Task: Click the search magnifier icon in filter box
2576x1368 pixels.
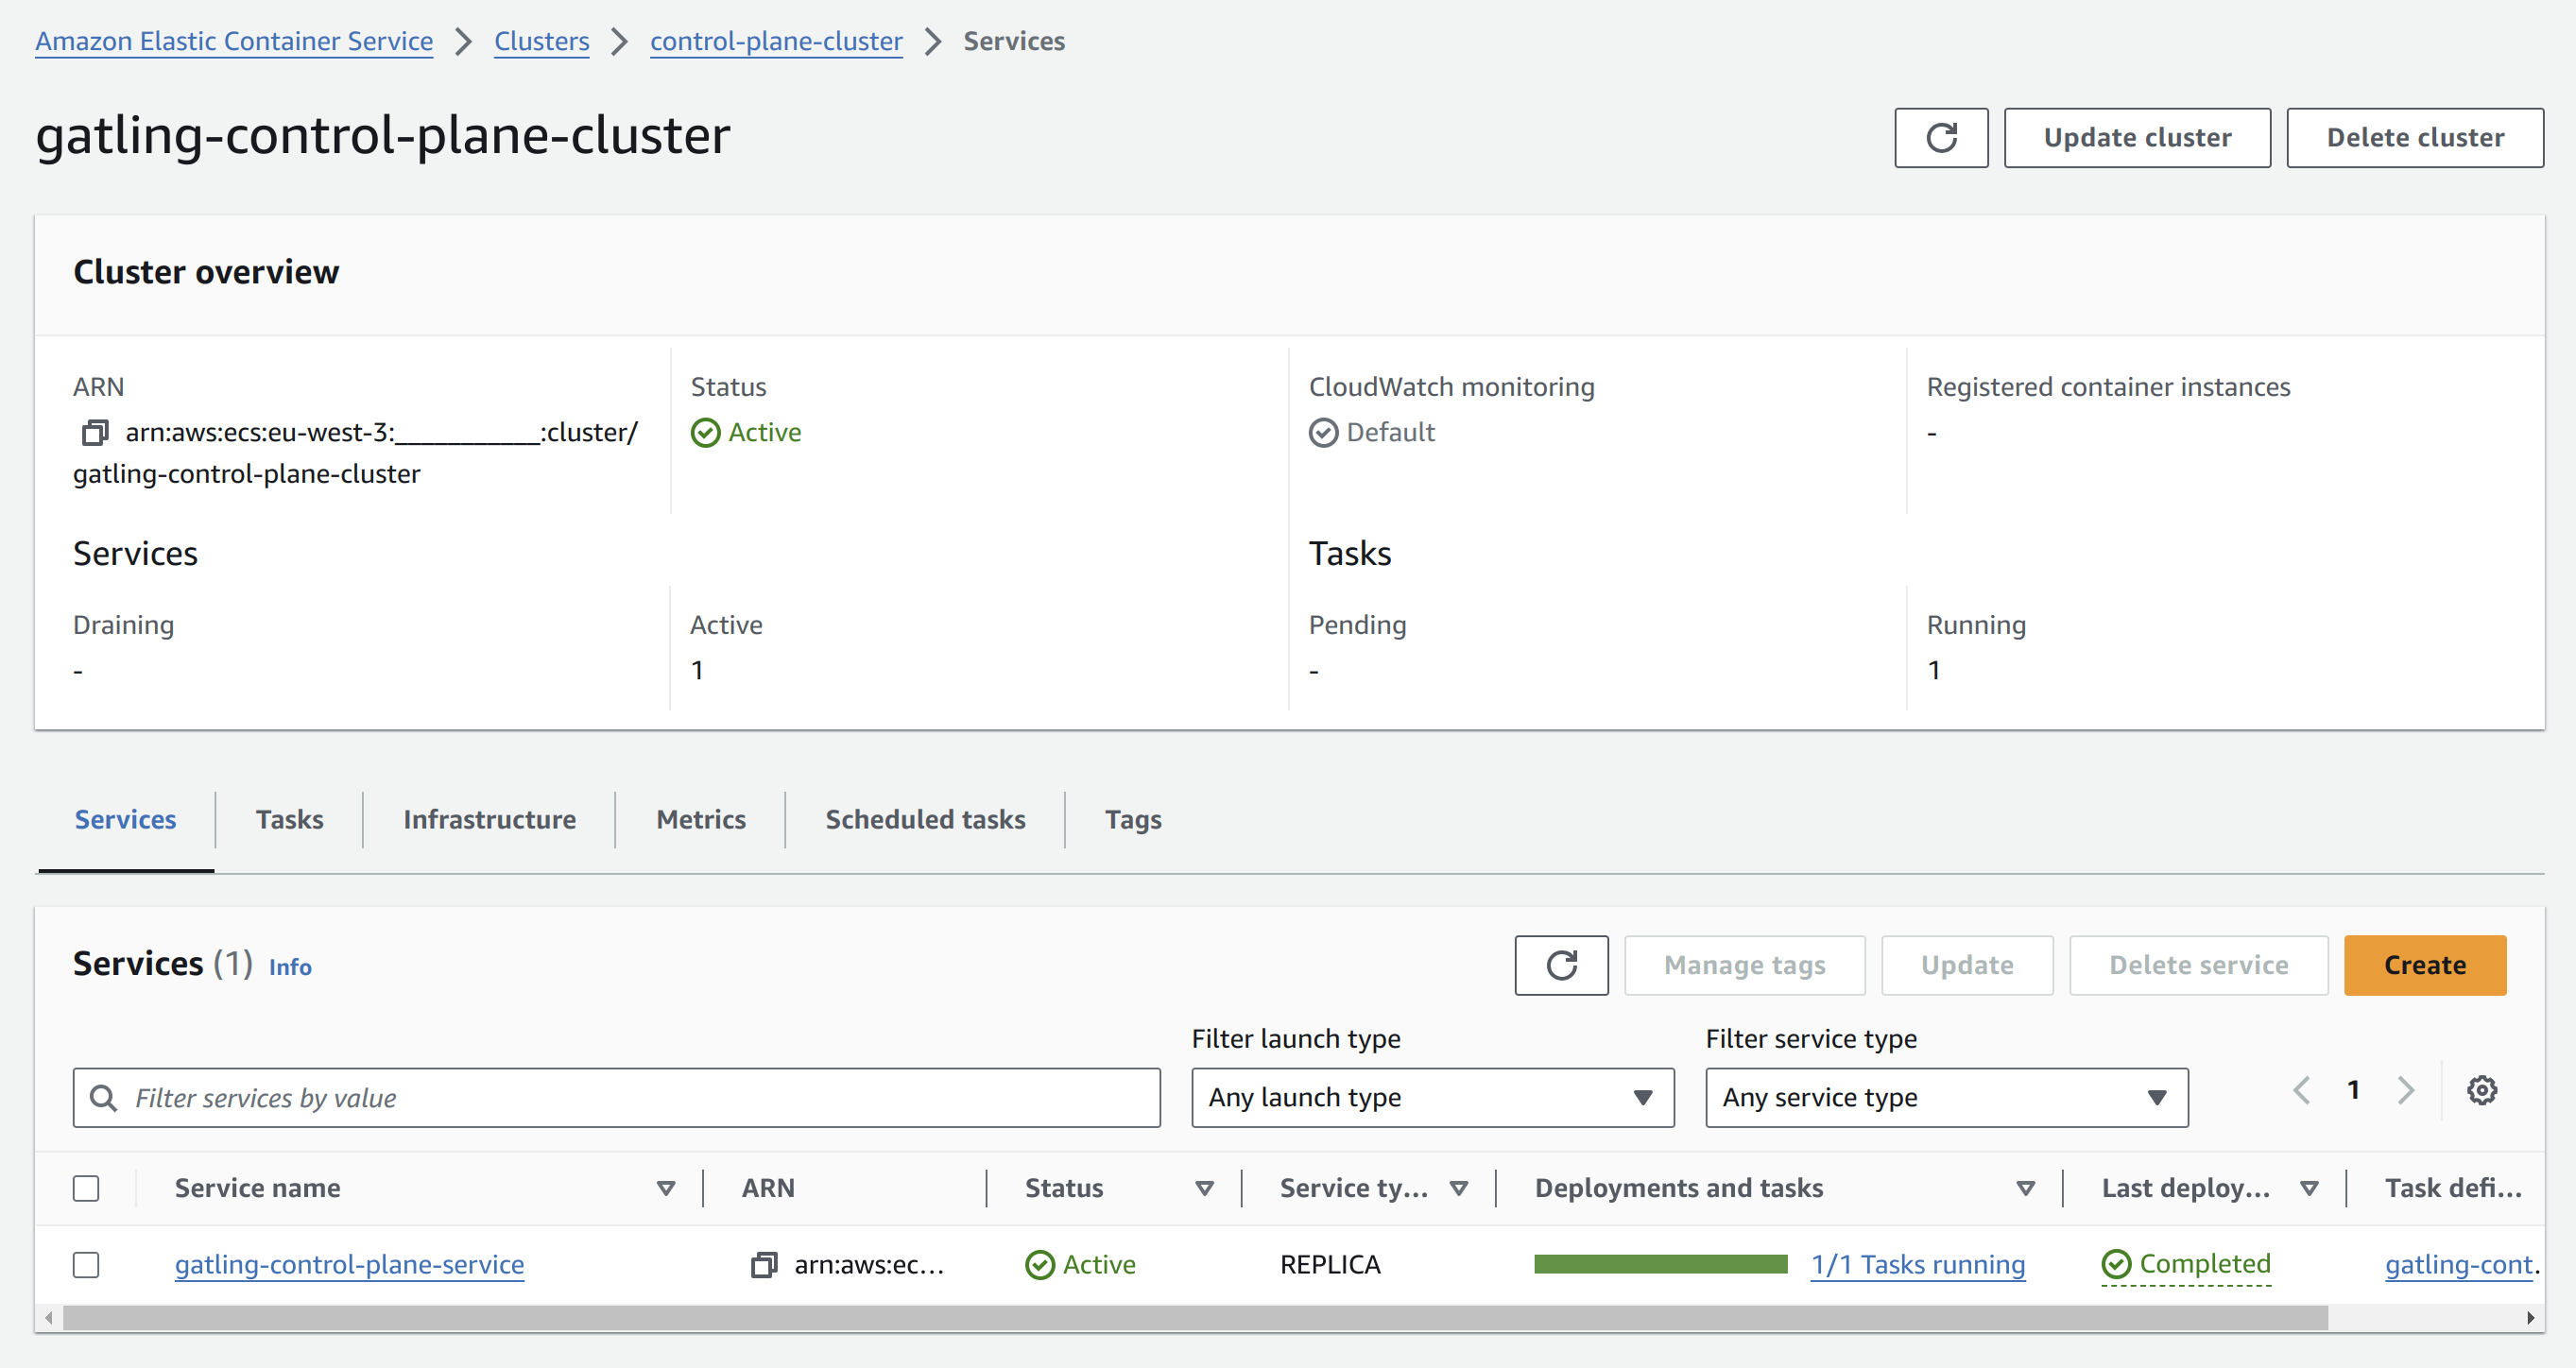Action: [x=103, y=1097]
